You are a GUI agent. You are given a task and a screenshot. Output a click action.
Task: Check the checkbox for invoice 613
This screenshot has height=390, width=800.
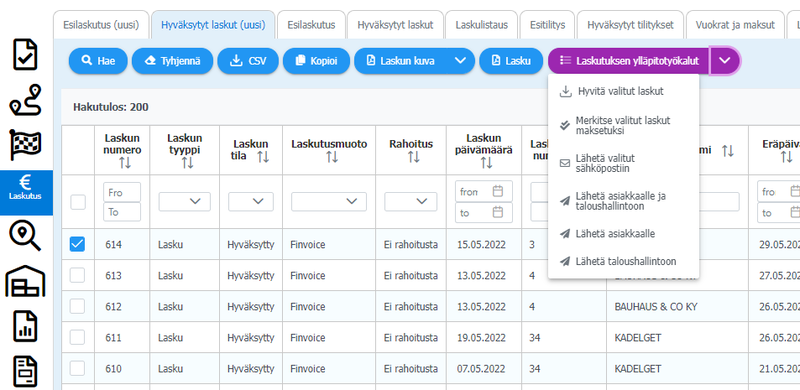coord(78,276)
